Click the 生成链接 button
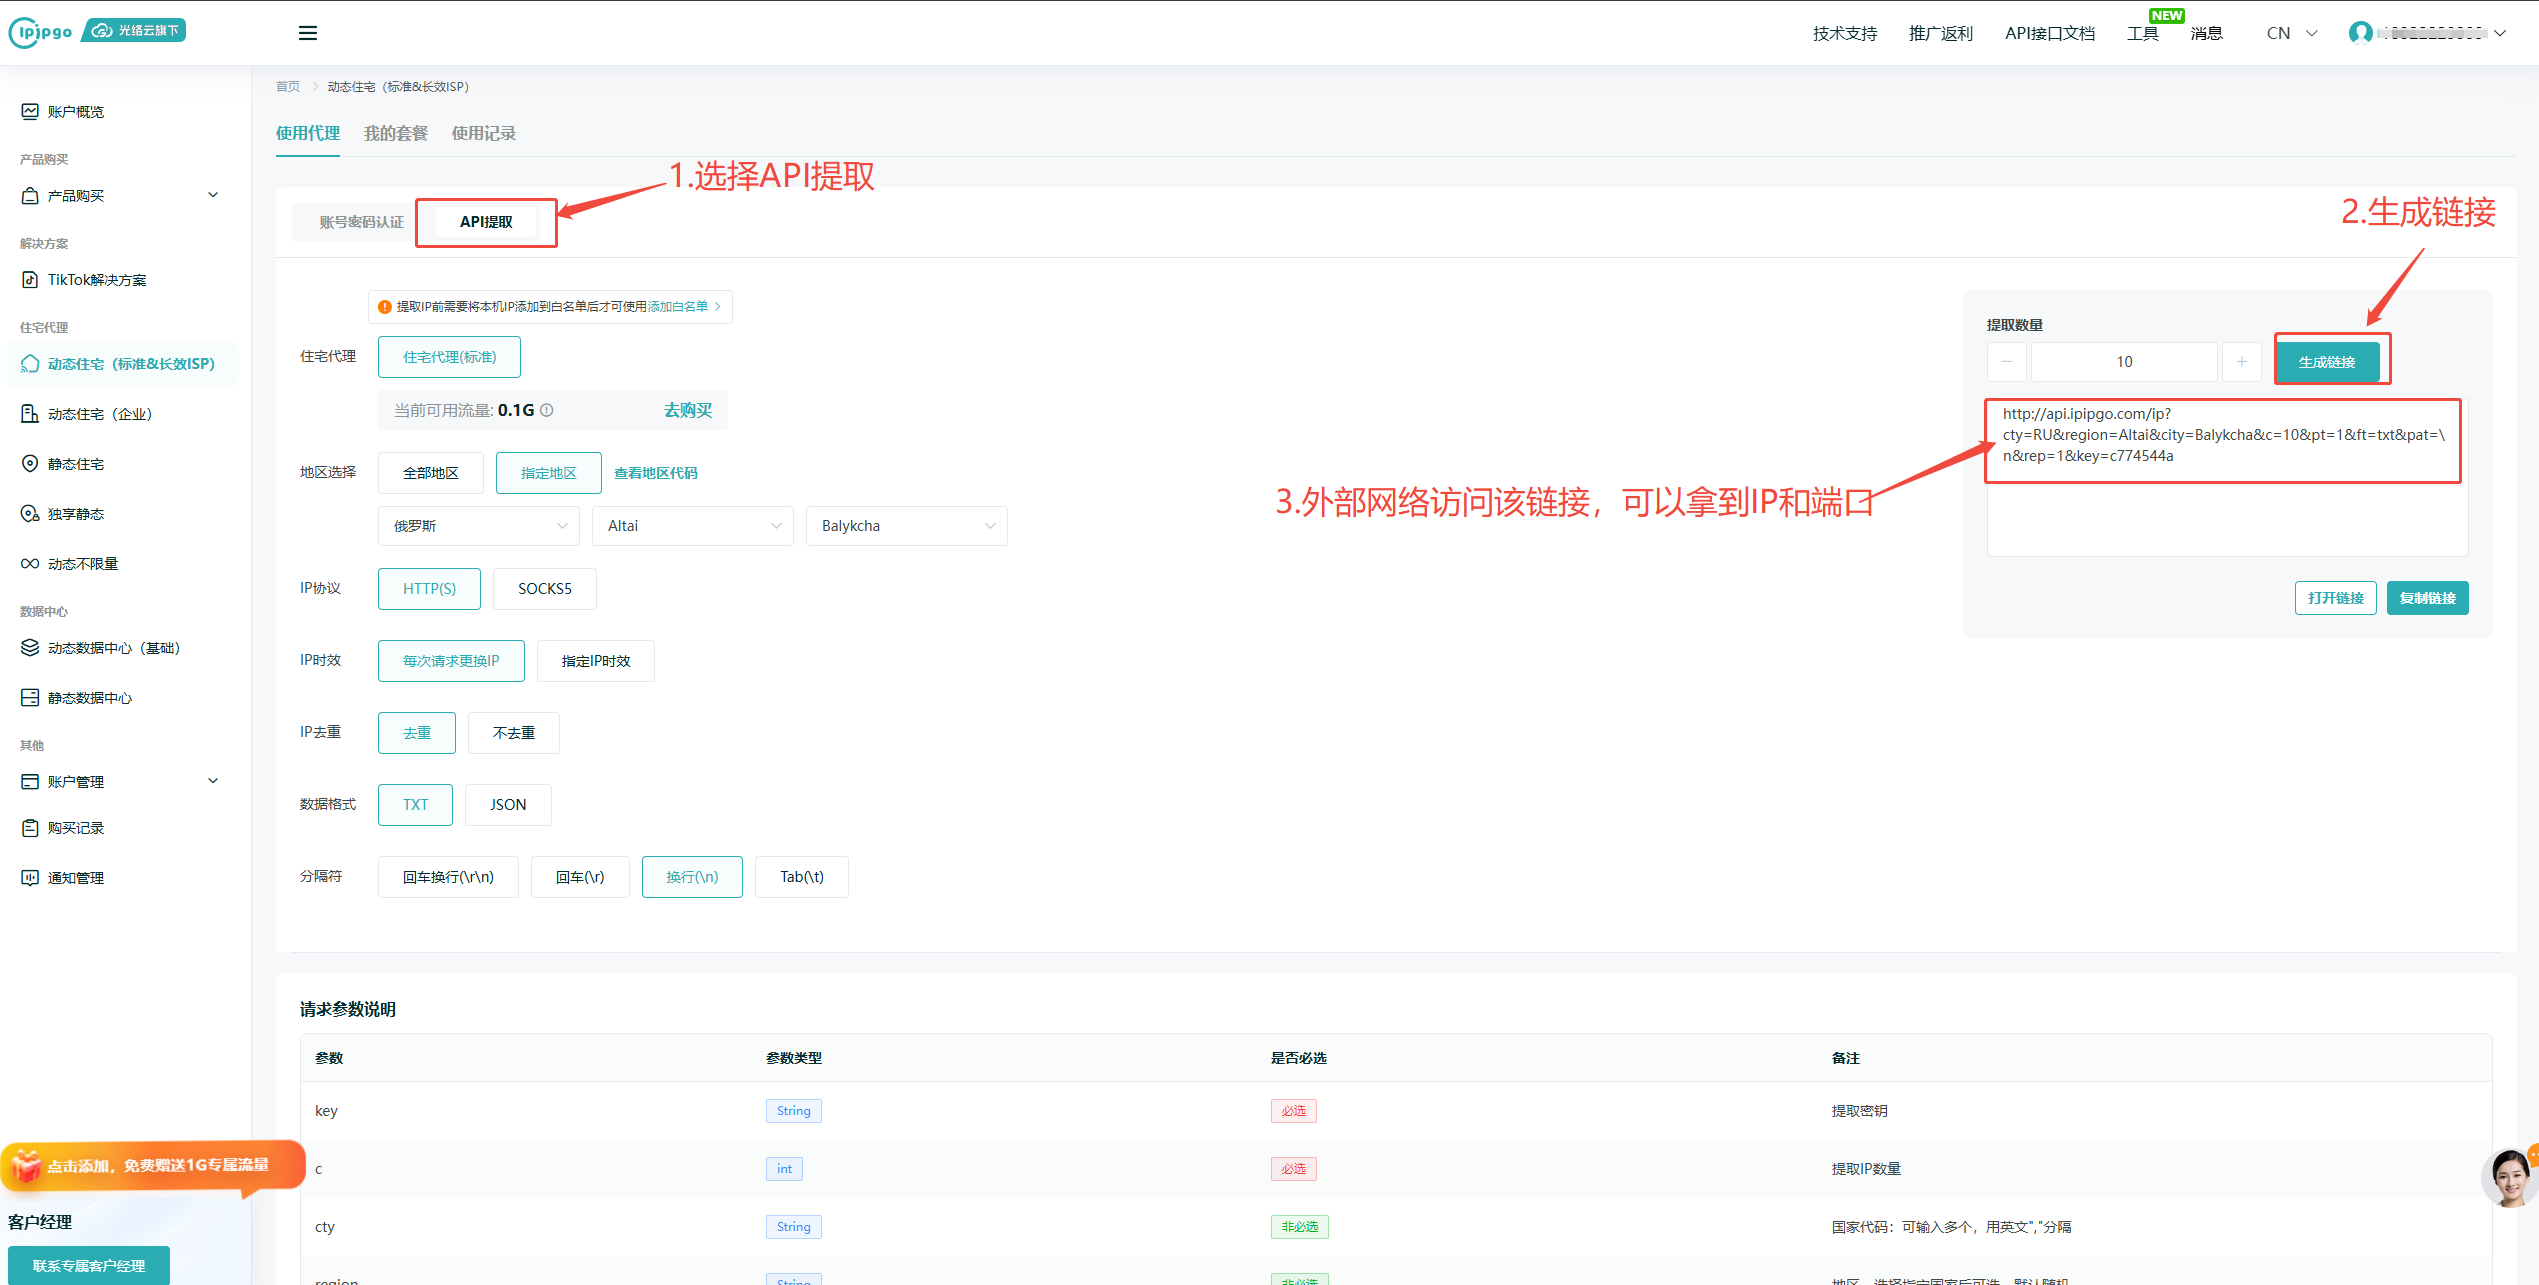 (x=2326, y=362)
